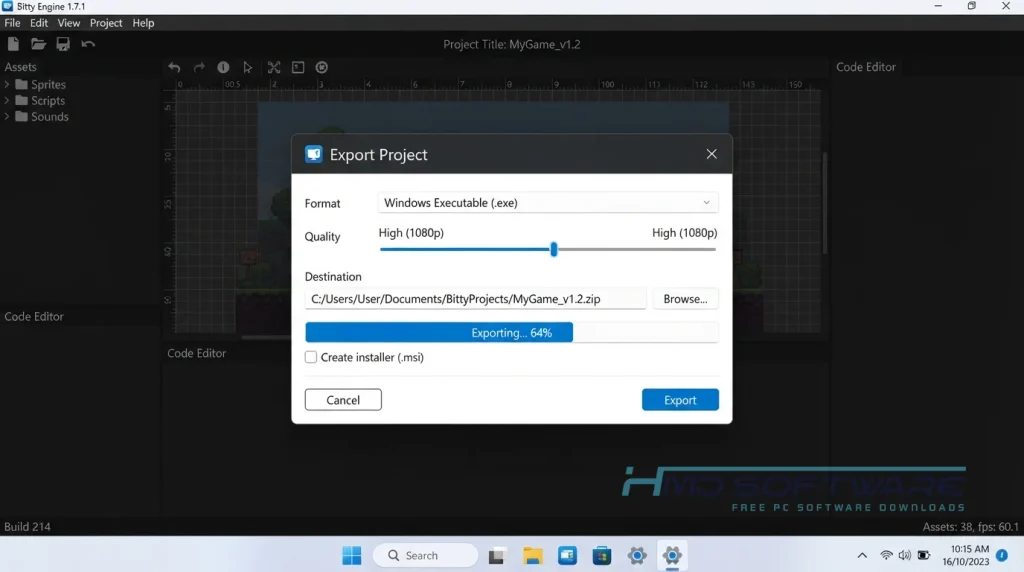The height and width of the screenshot is (572, 1024).
Task: Click the undo arrow beside the save icon
Action: pyautogui.click(x=88, y=44)
